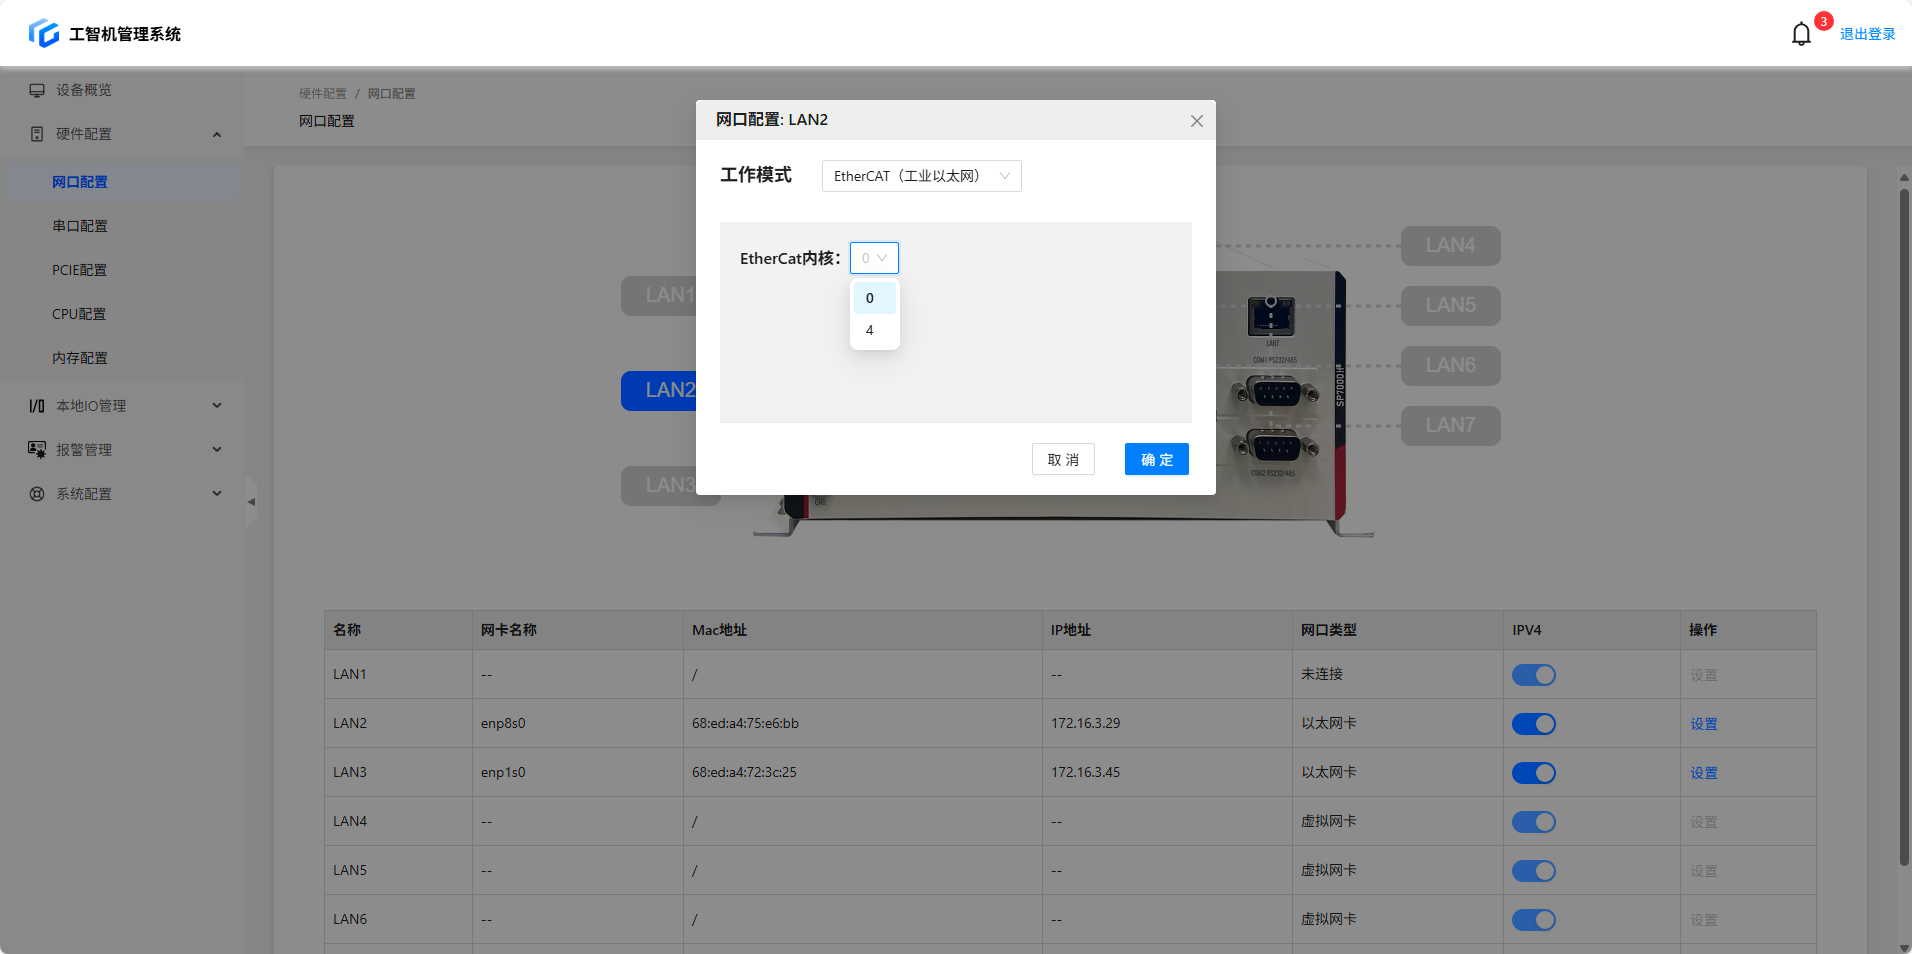Click the device overview monitor icon

click(37, 90)
